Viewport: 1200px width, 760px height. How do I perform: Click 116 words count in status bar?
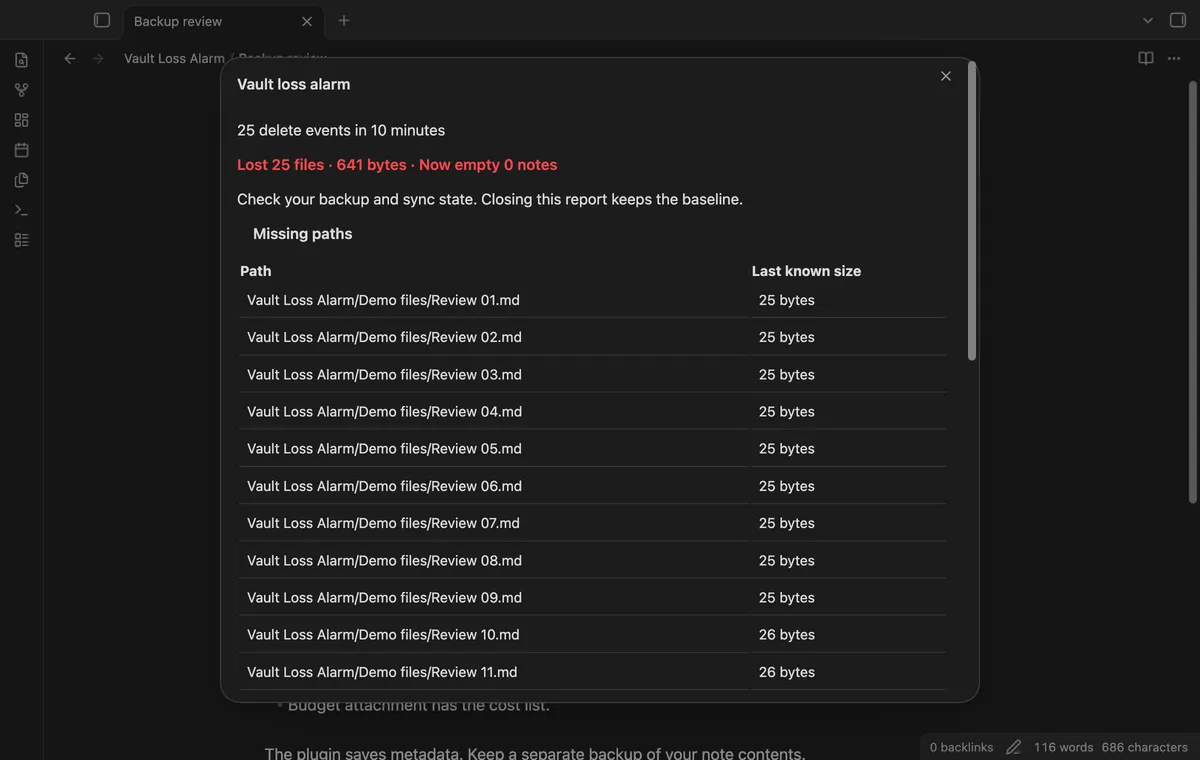1063,747
